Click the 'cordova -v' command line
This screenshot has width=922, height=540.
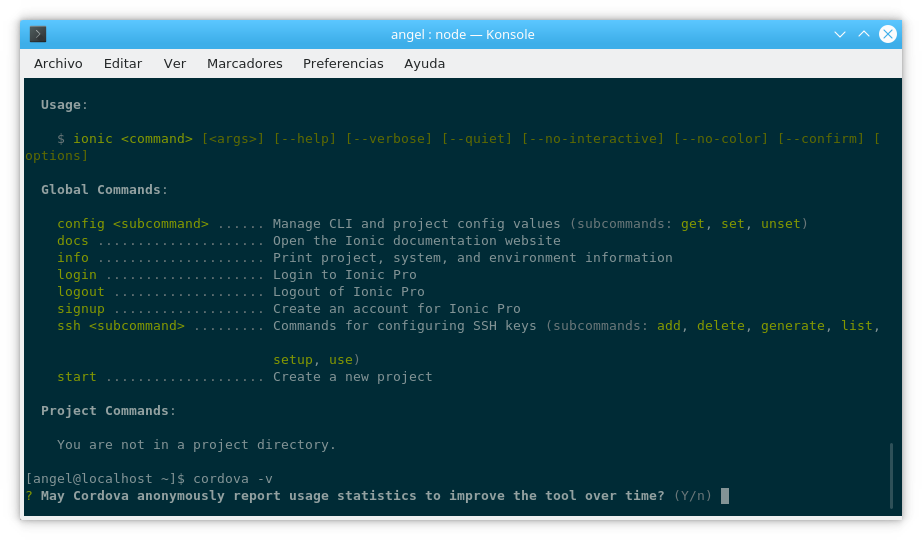(233, 479)
